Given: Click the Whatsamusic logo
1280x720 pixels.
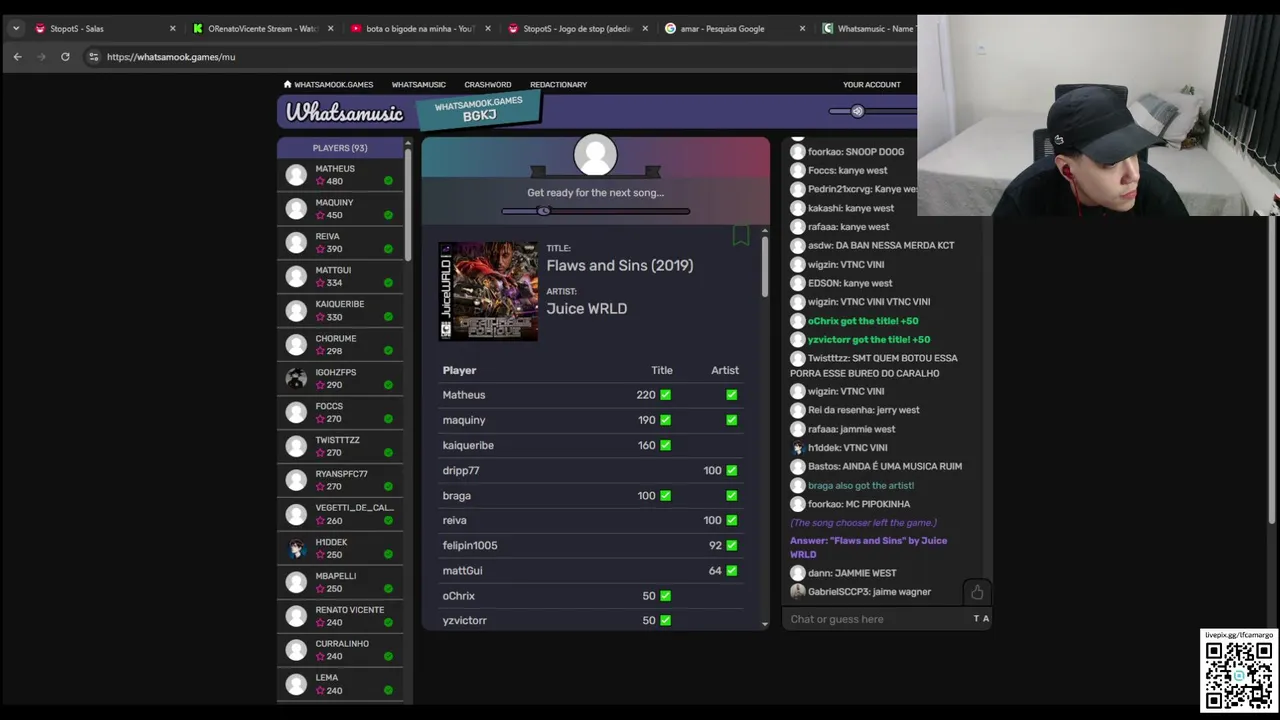Looking at the screenshot, I should (344, 113).
